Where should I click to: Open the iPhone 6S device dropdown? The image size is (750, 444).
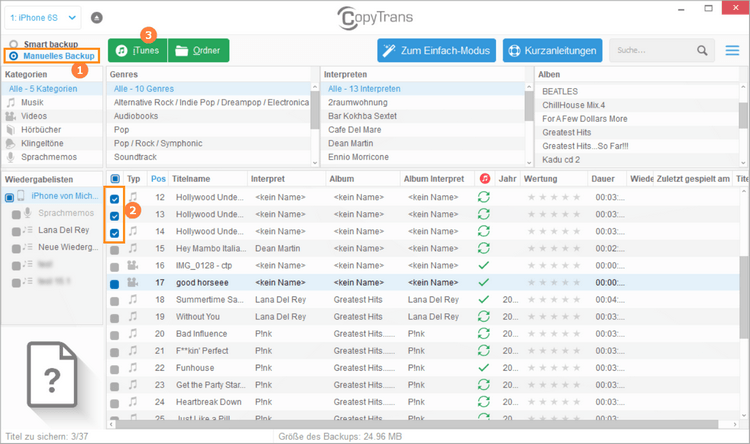pos(43,18)
